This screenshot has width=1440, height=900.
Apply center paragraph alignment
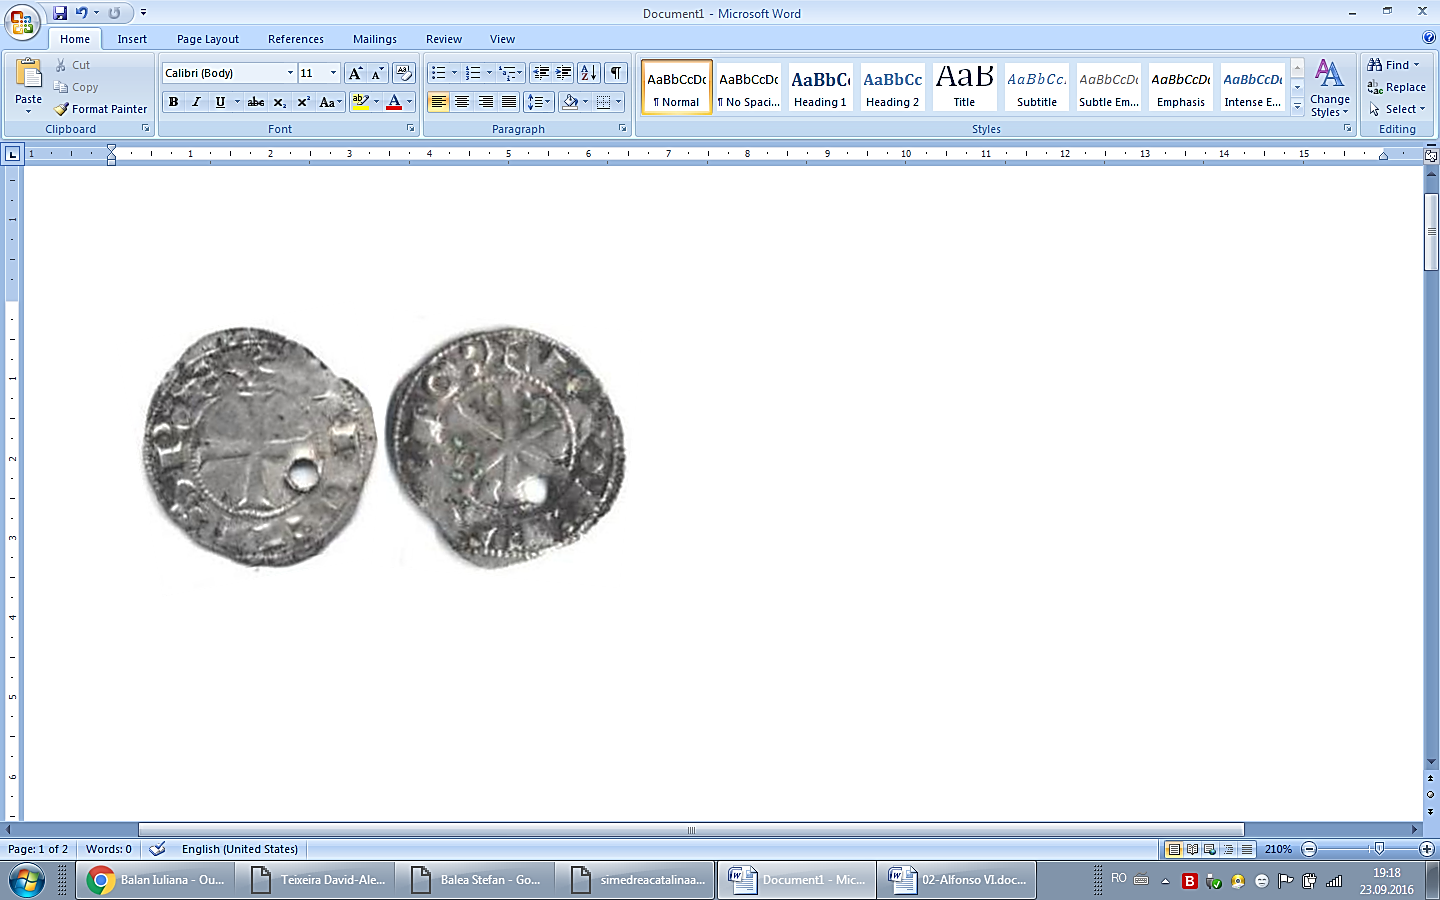(x=462, y=102)
